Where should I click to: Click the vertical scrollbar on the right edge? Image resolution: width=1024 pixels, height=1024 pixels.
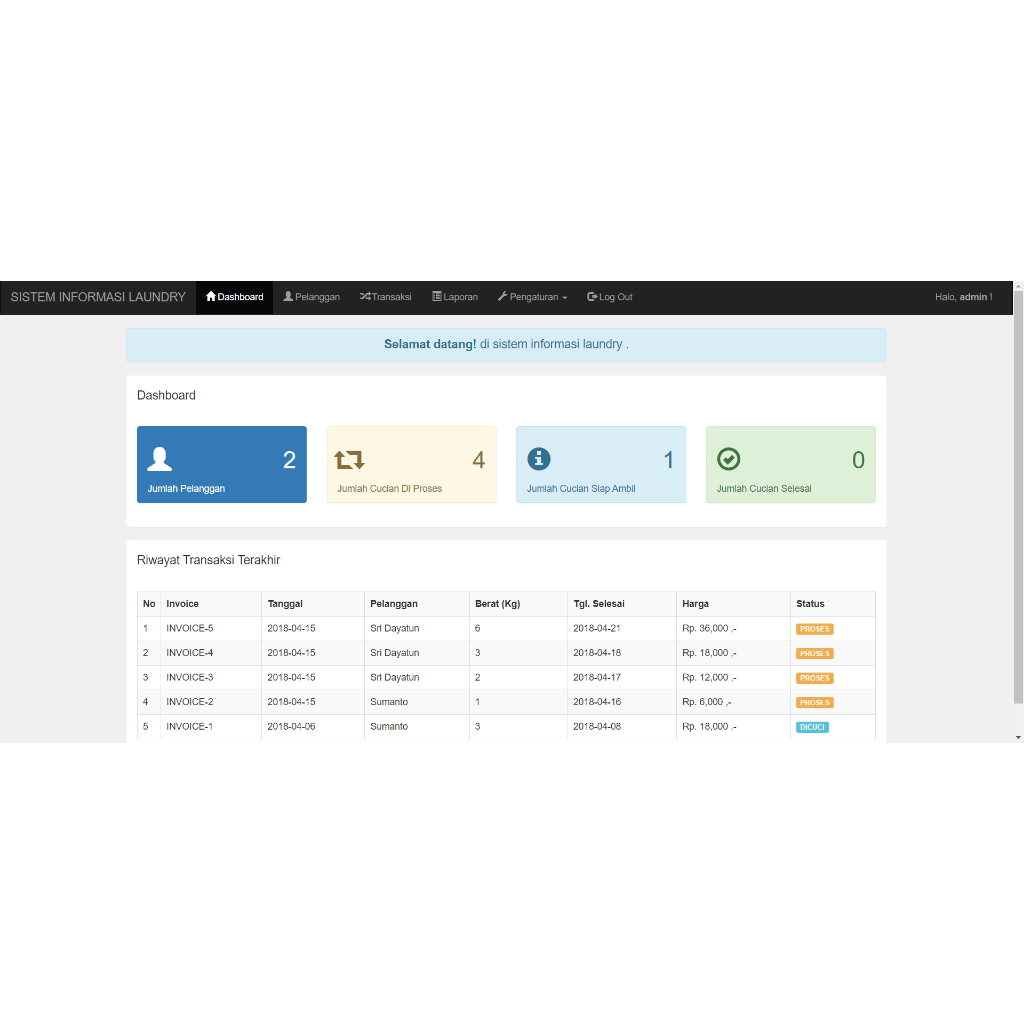pos(1017,500)
